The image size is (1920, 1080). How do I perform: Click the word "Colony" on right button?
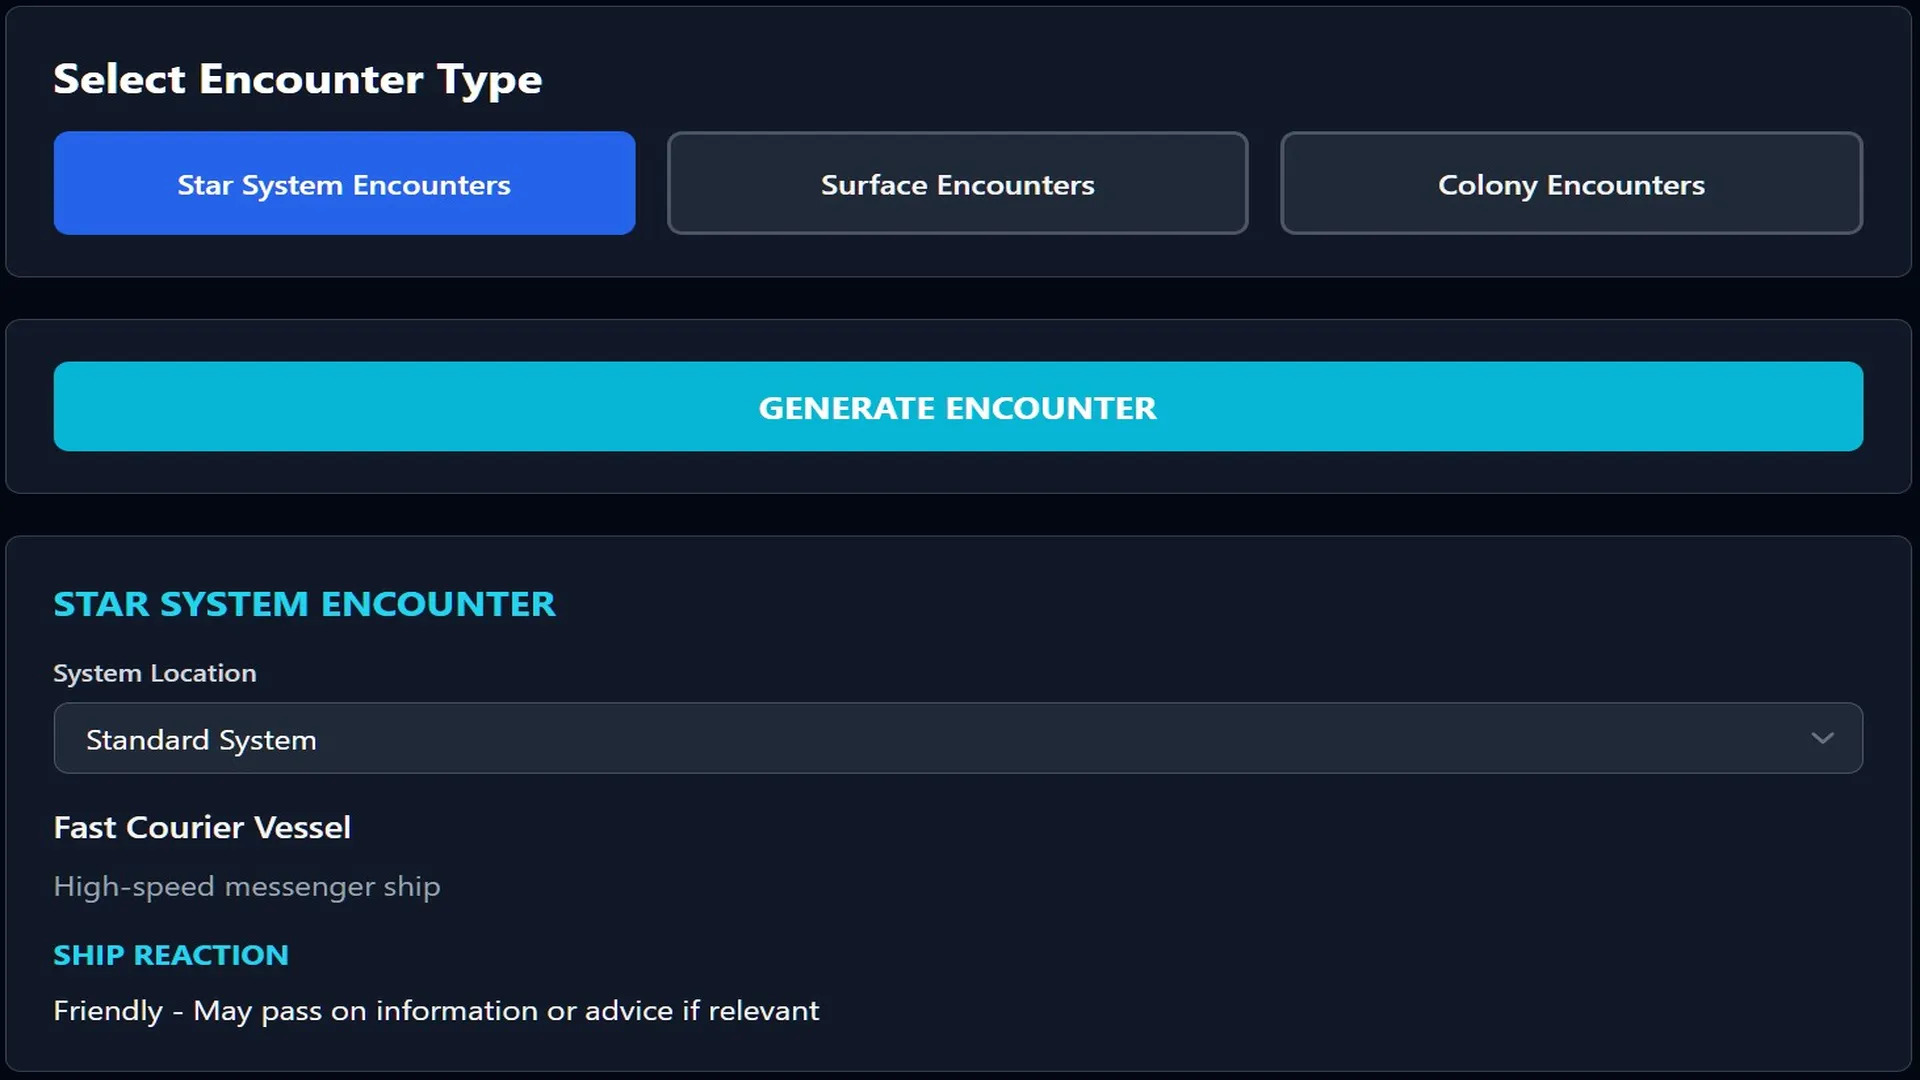(1487, 185)
